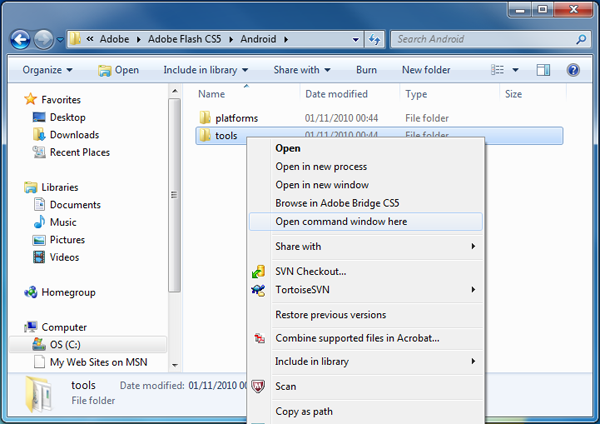Image resolution: width=600 pixels, height=424 pixels.
Task: Select the Music library
Action: 55,222
